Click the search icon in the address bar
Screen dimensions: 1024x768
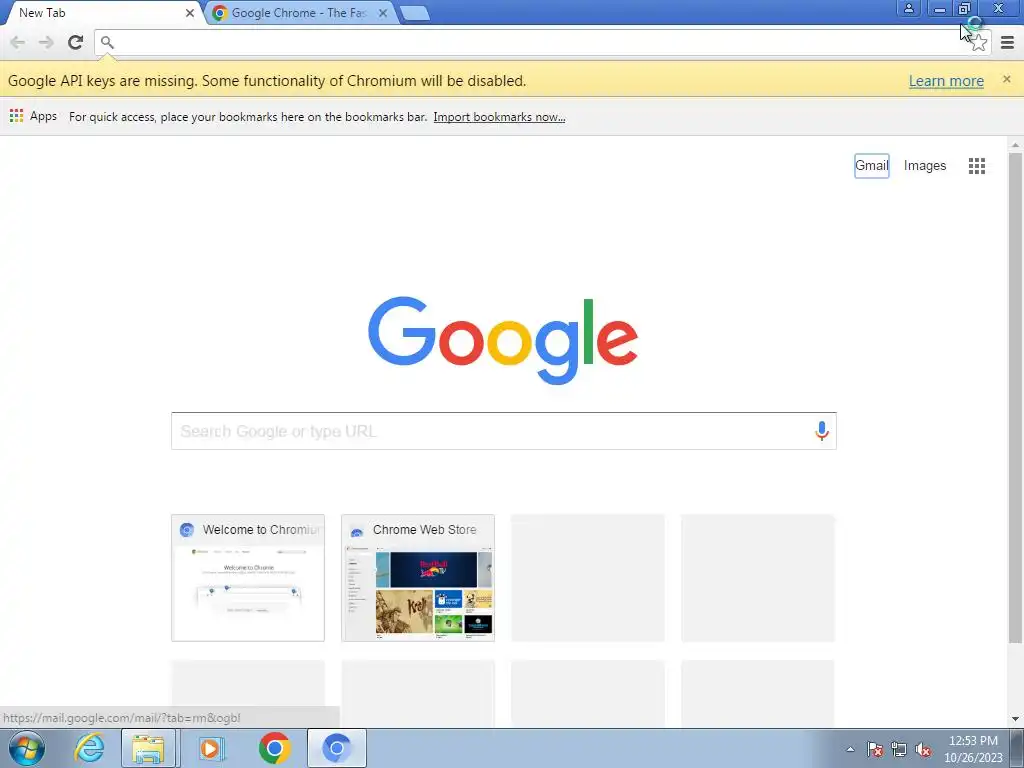[108, 43]
